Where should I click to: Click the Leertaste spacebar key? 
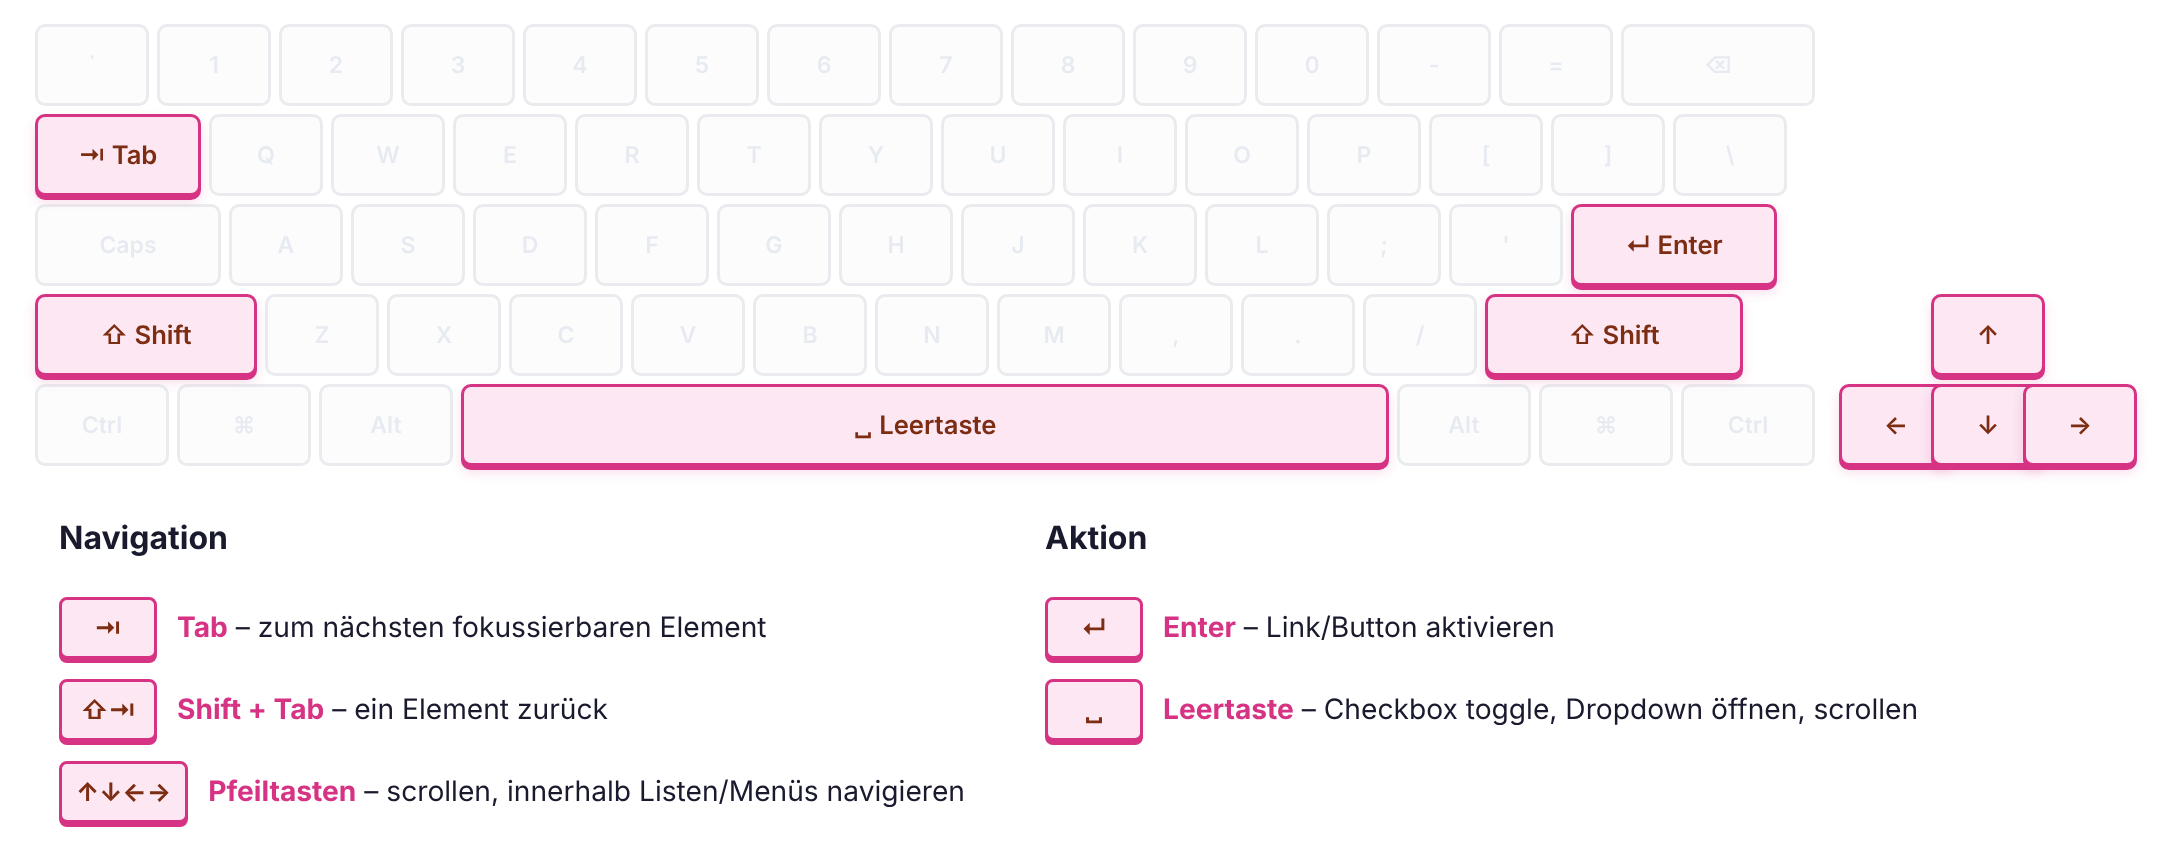(925, 426)
